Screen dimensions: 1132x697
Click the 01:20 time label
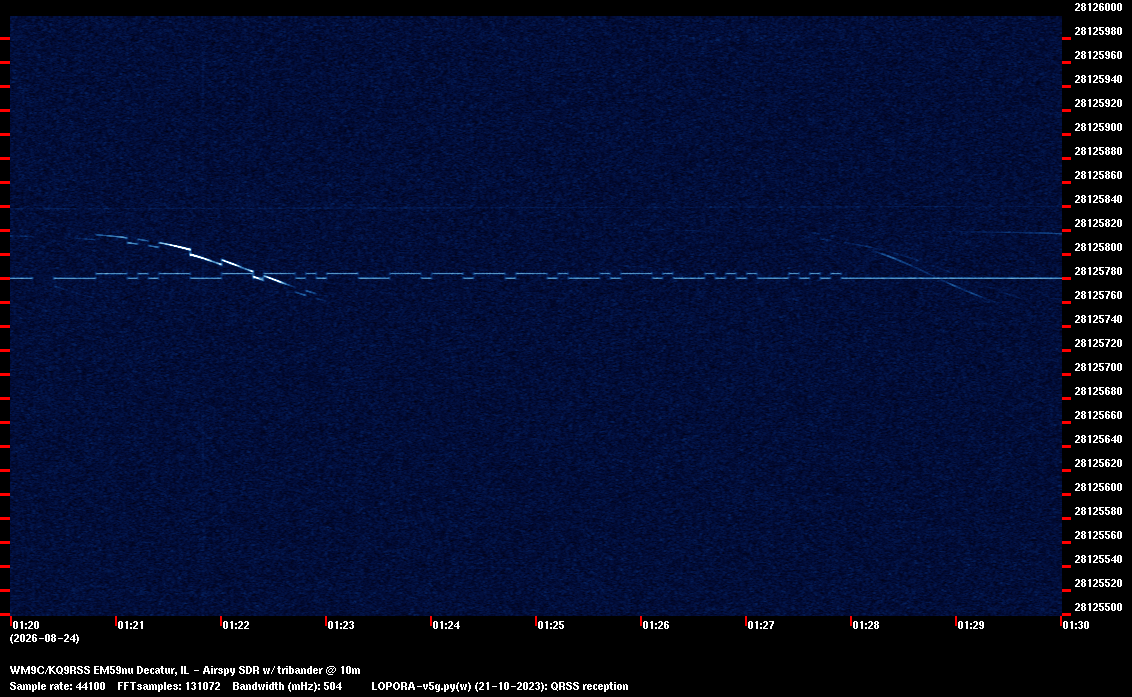[x=26, y=625]
